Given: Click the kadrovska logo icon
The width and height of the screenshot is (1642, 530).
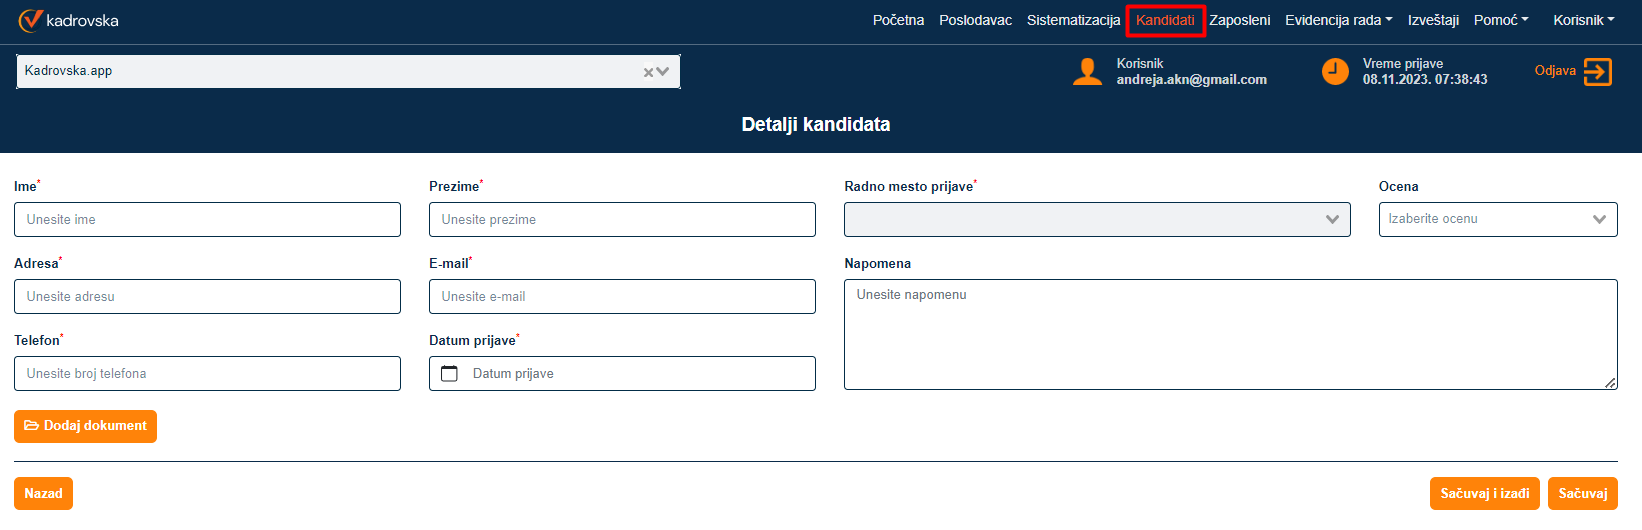Looking at the screenshot, I should coord(30,20).
